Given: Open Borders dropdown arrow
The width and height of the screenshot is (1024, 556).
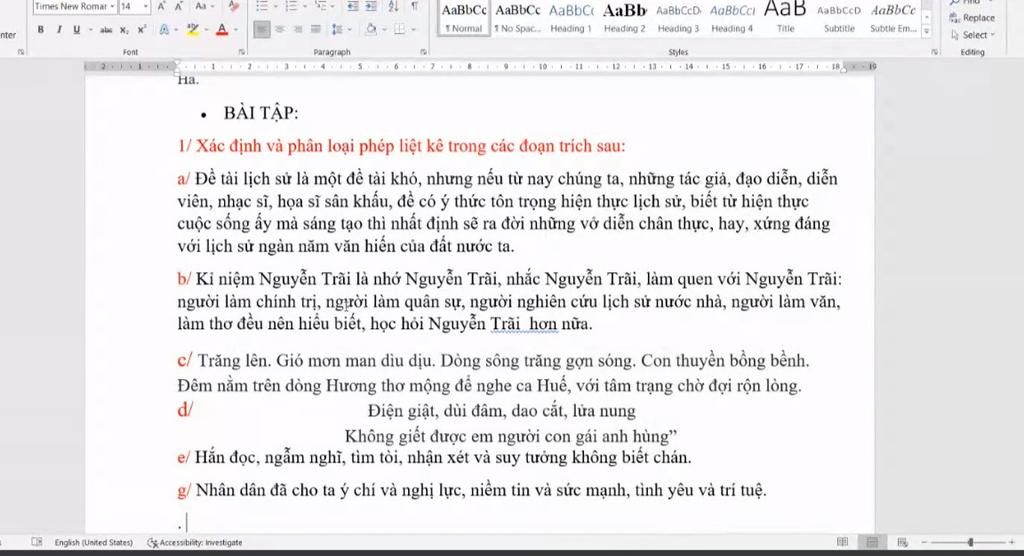Looking at the screenshot, I should 414,30.
